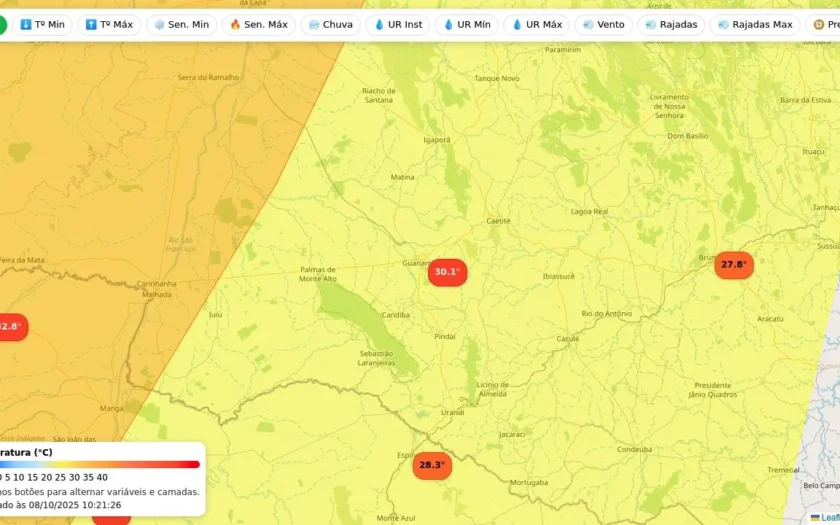Viewport: 840px width, 525px height.
Task: Click the Condeúba town label
Action: 634,449
